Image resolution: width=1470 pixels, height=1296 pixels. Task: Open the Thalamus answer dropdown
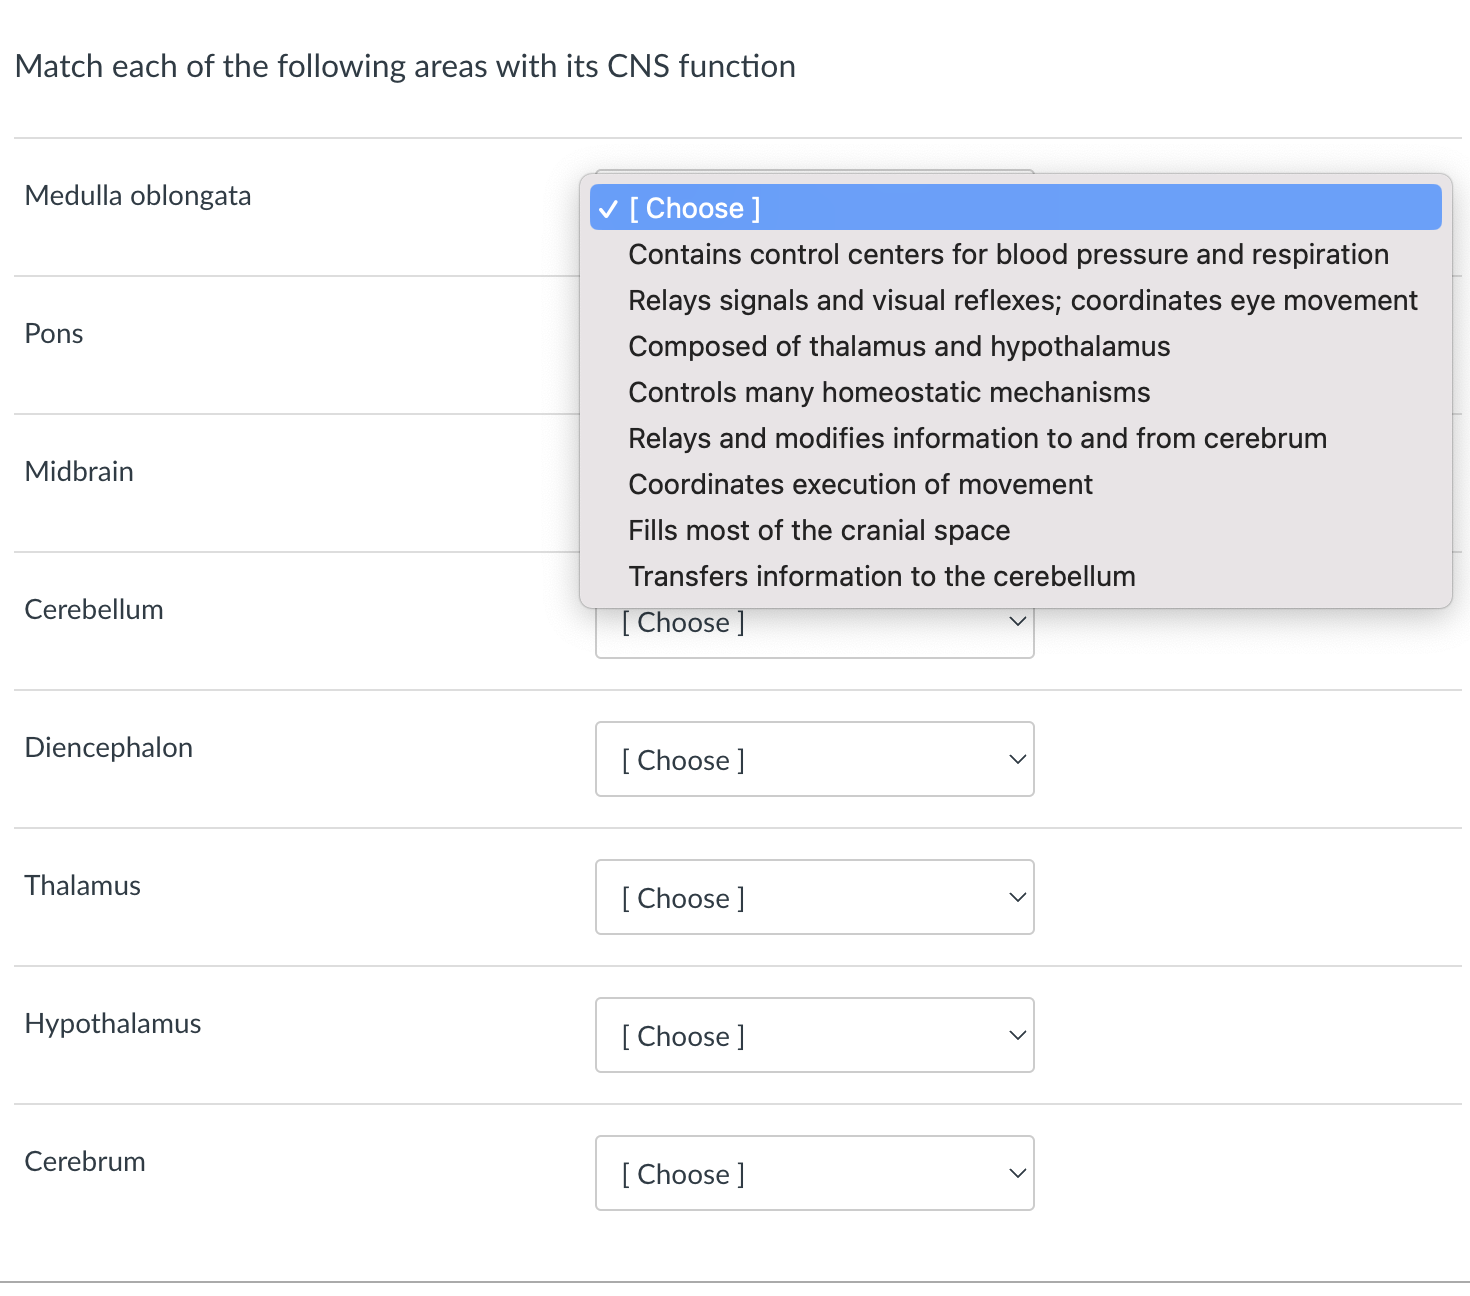tap(814, 898)
